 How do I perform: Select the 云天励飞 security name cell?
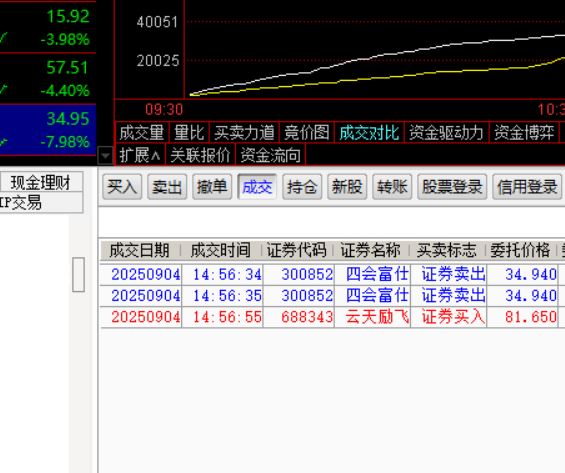point(373,317)
